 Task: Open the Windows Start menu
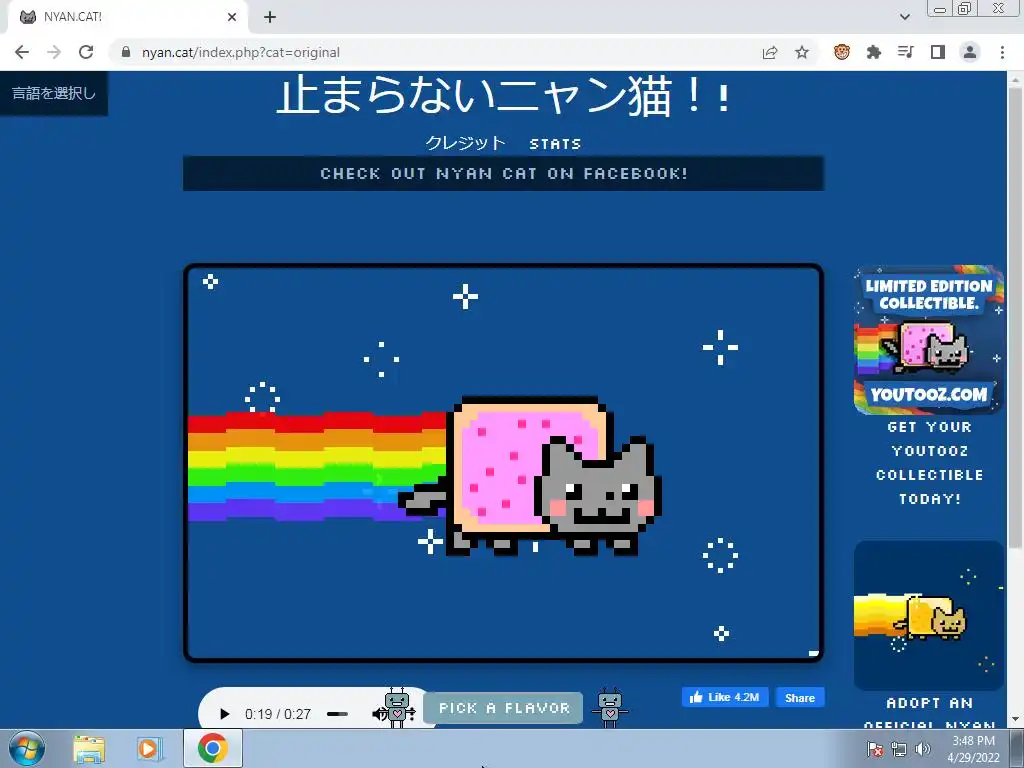(x=27, y=748)
